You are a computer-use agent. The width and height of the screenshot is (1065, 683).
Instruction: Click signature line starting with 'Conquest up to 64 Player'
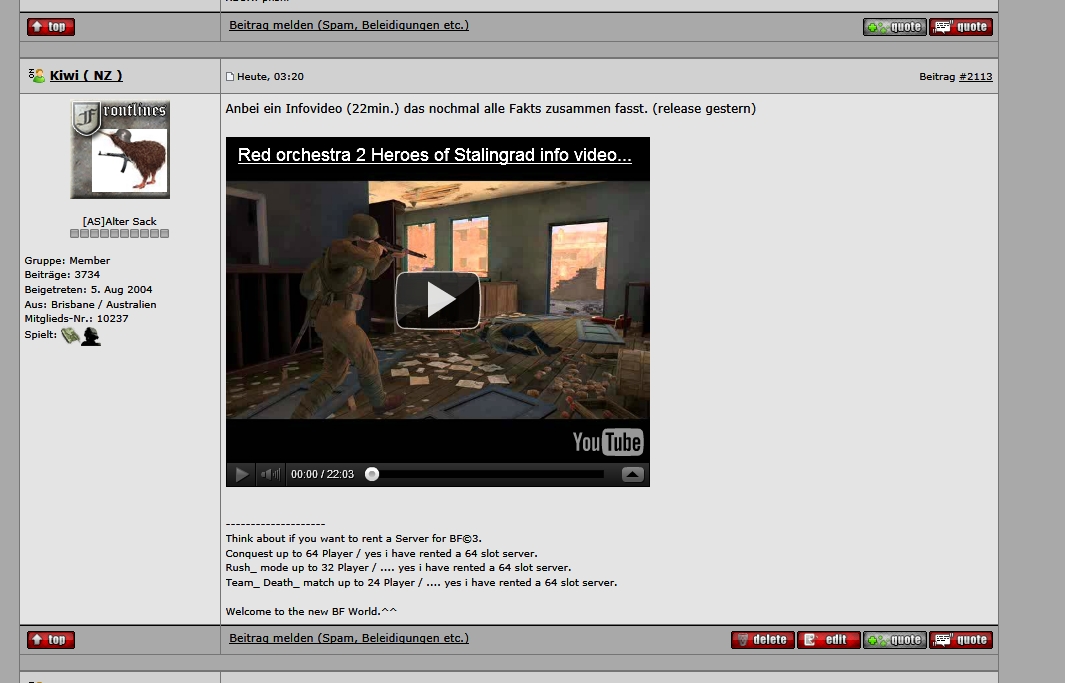point(381,553)
